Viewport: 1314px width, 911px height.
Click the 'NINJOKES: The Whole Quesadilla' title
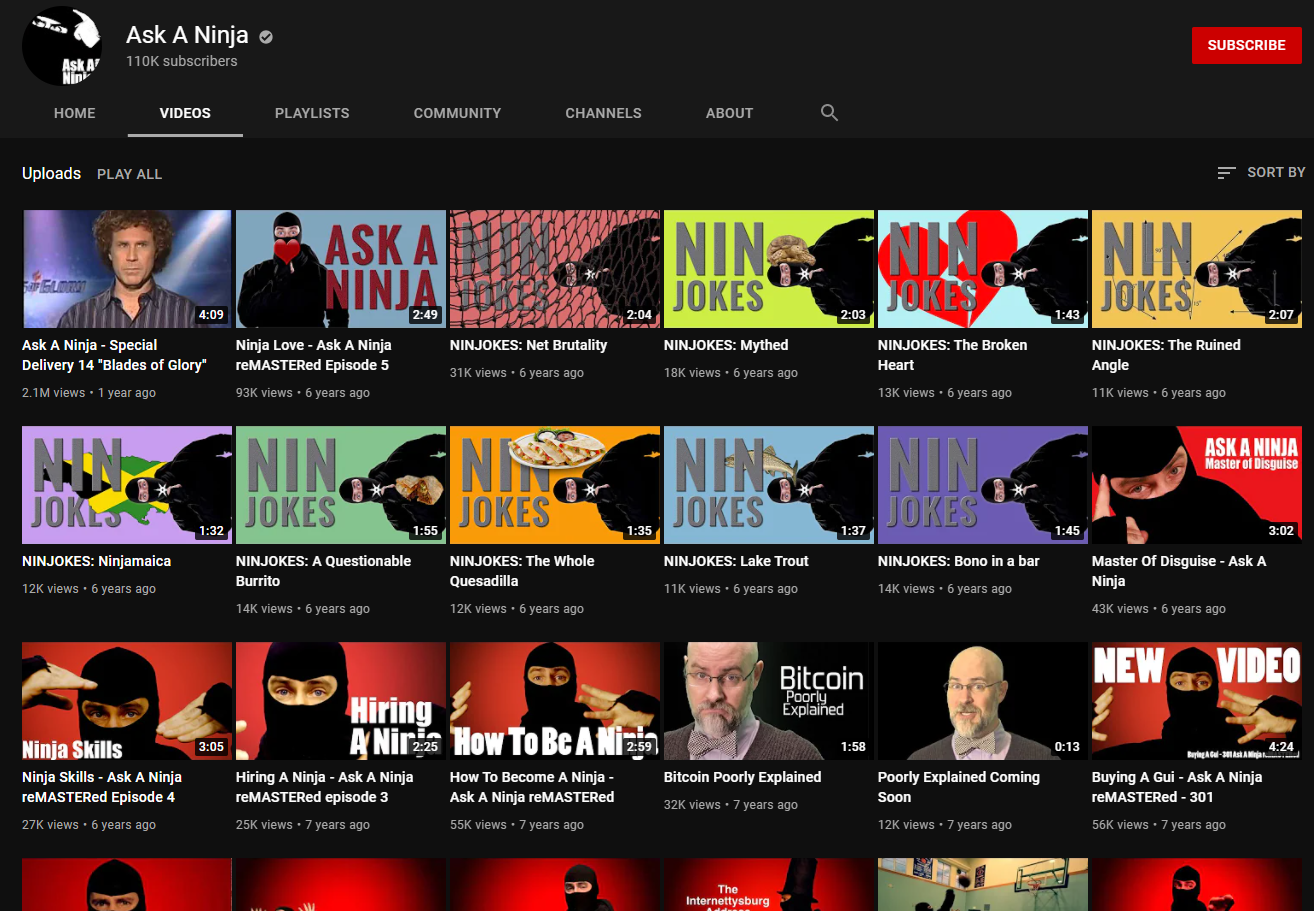click(x=522, y=571)
